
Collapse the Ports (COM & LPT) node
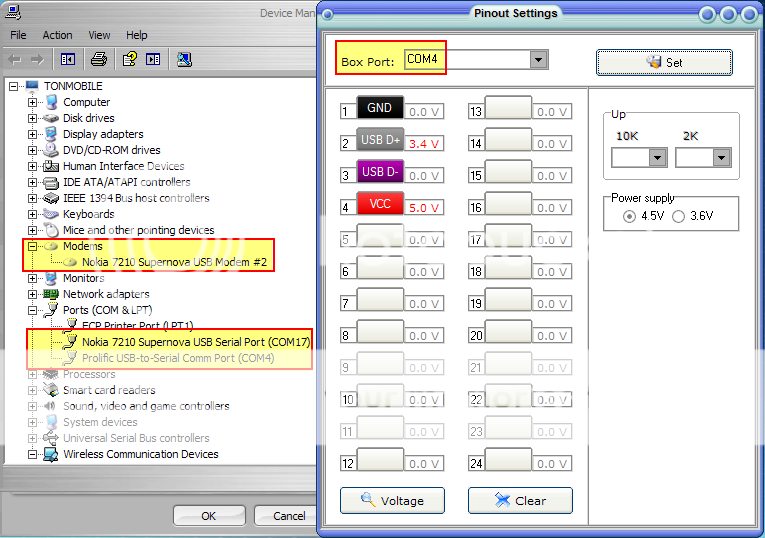pyautogui.click(x=32, y=310)
